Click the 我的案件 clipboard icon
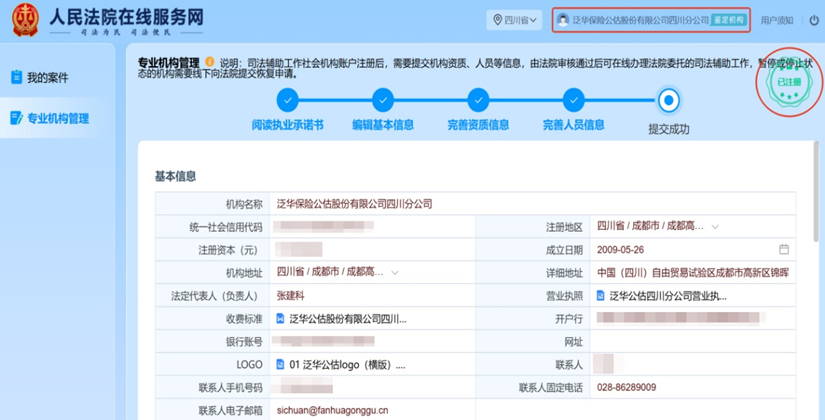The height and width of the screenshot is (420, 825). coord(16,77)
